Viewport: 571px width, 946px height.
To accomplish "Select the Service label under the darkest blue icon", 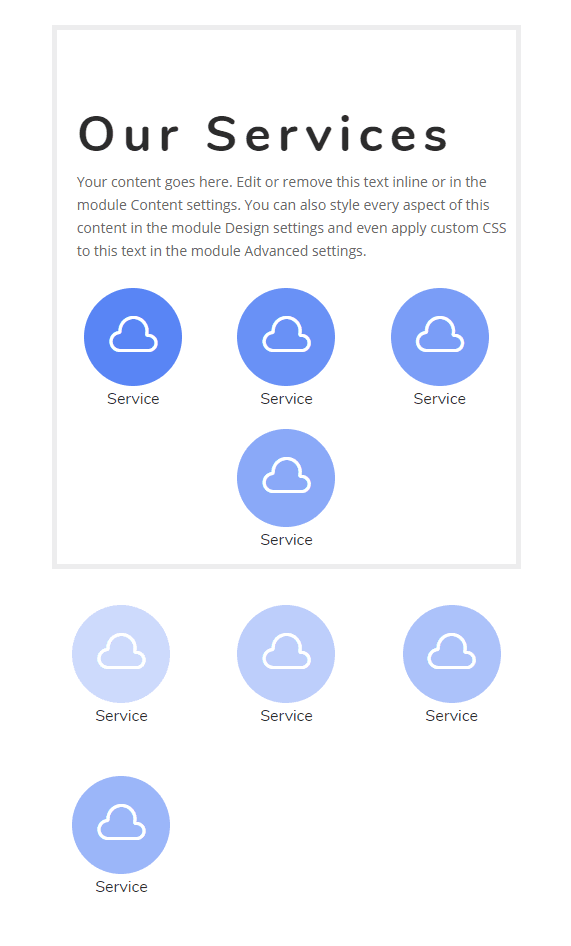I will pyautogui.click(x=133, y=399).
